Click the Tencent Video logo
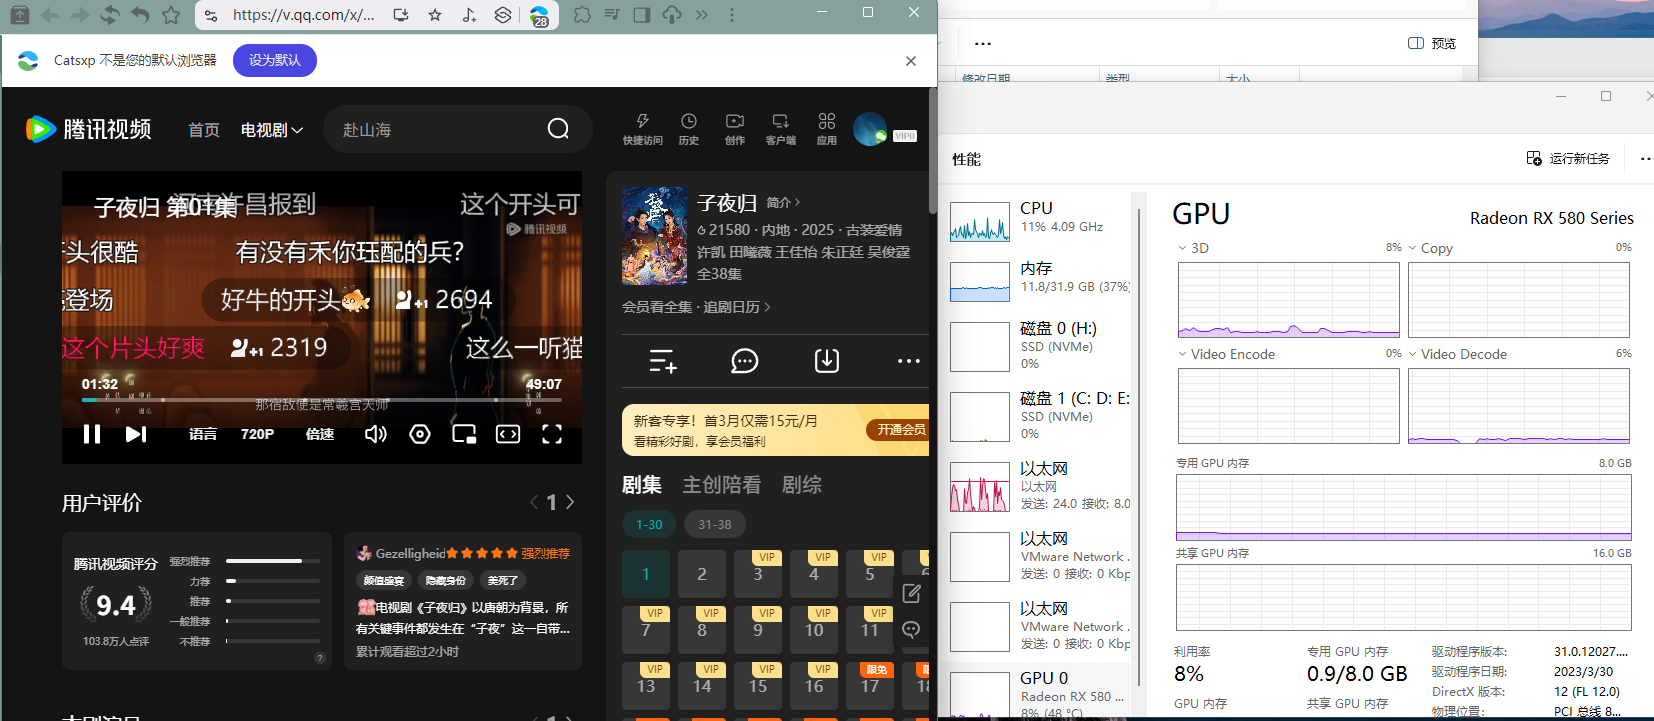1654x721 pixels. pos(88,129)
